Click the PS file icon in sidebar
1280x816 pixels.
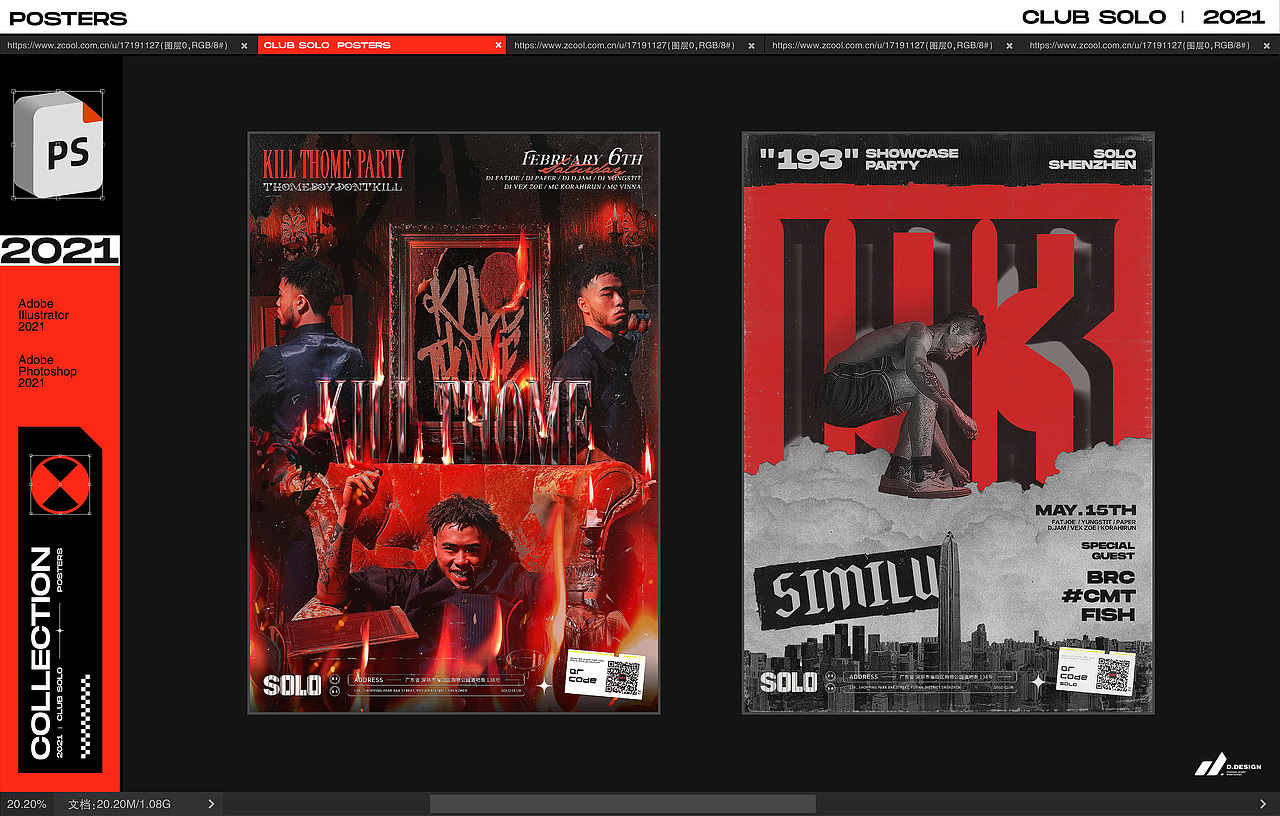pos(59,144)
